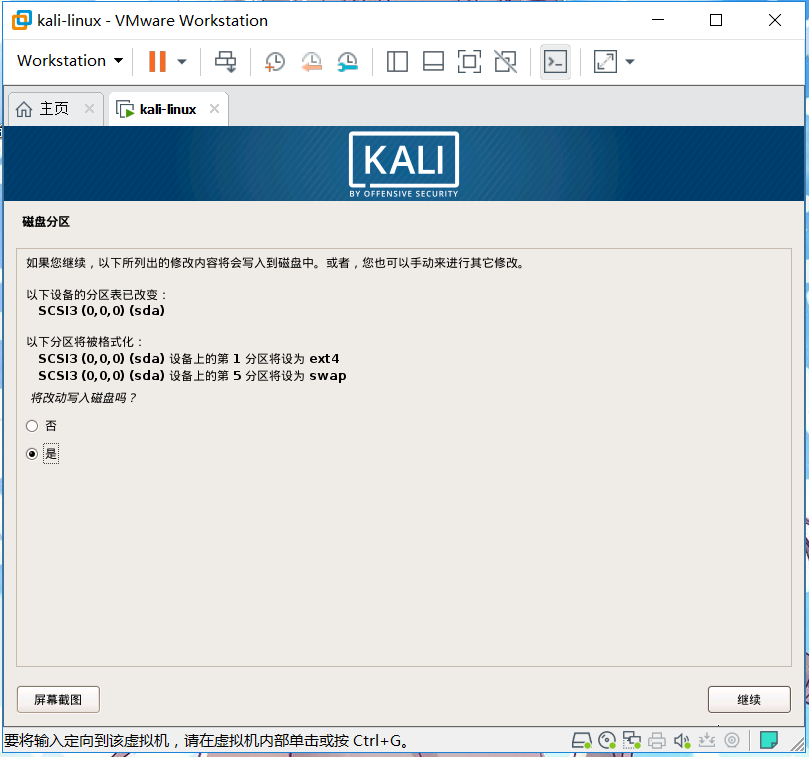Screen dimensions: 809x757
Task: Toggle the console view icon
Action: pyautogui.click(x=555, y=62)
